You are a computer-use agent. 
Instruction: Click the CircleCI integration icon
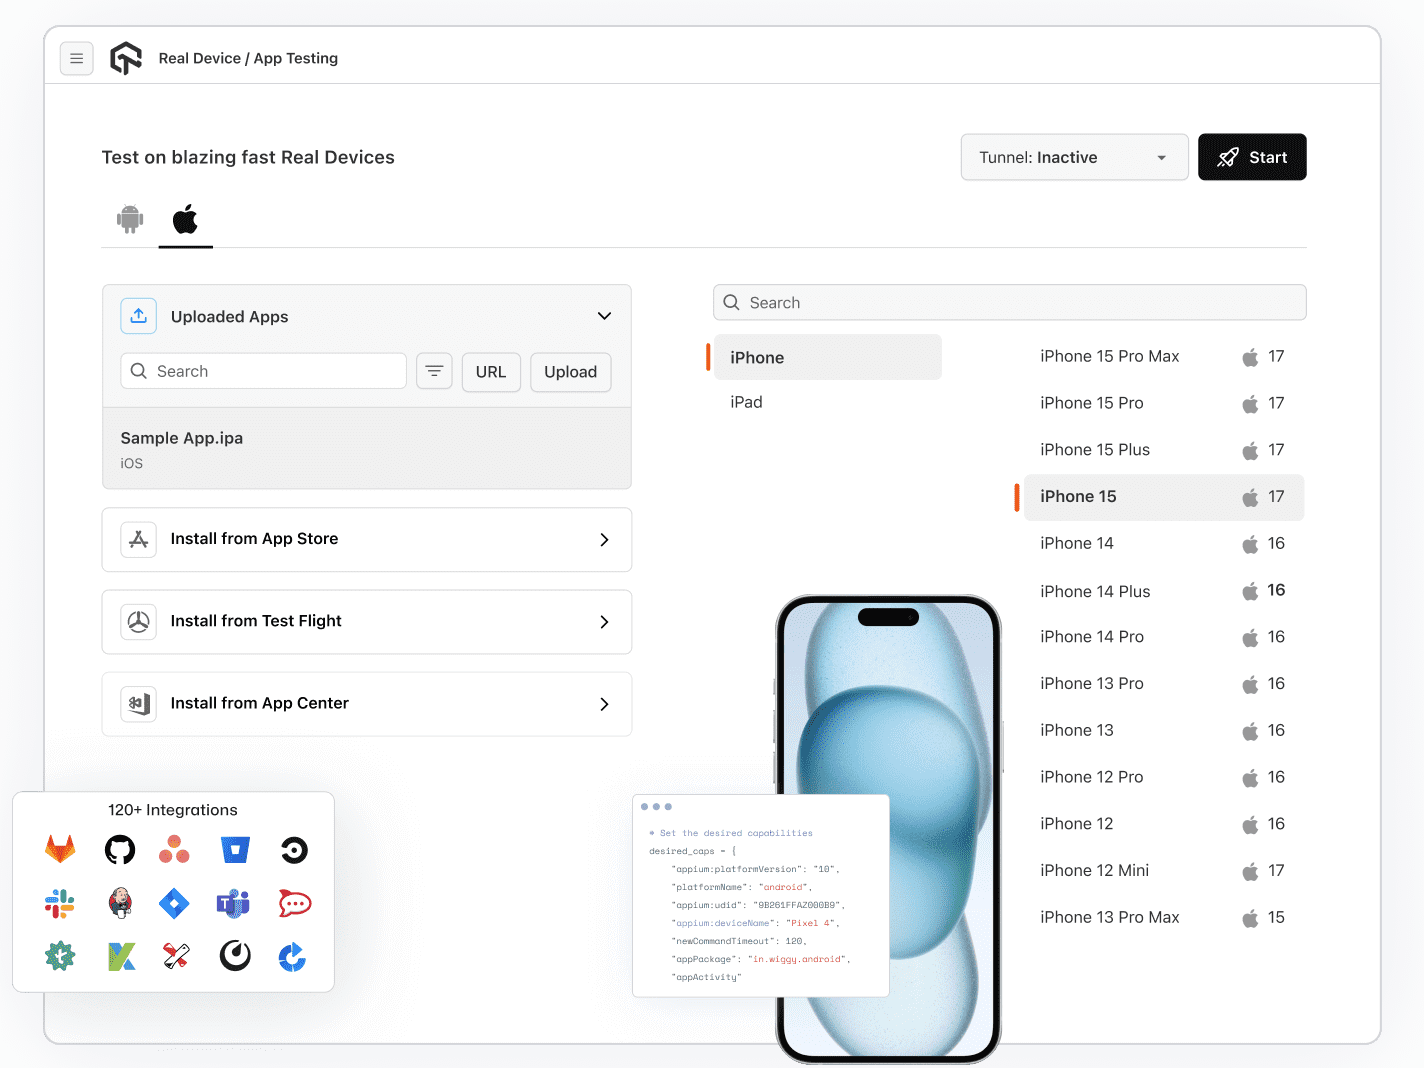pyautogui.click(x=294, y=849)
